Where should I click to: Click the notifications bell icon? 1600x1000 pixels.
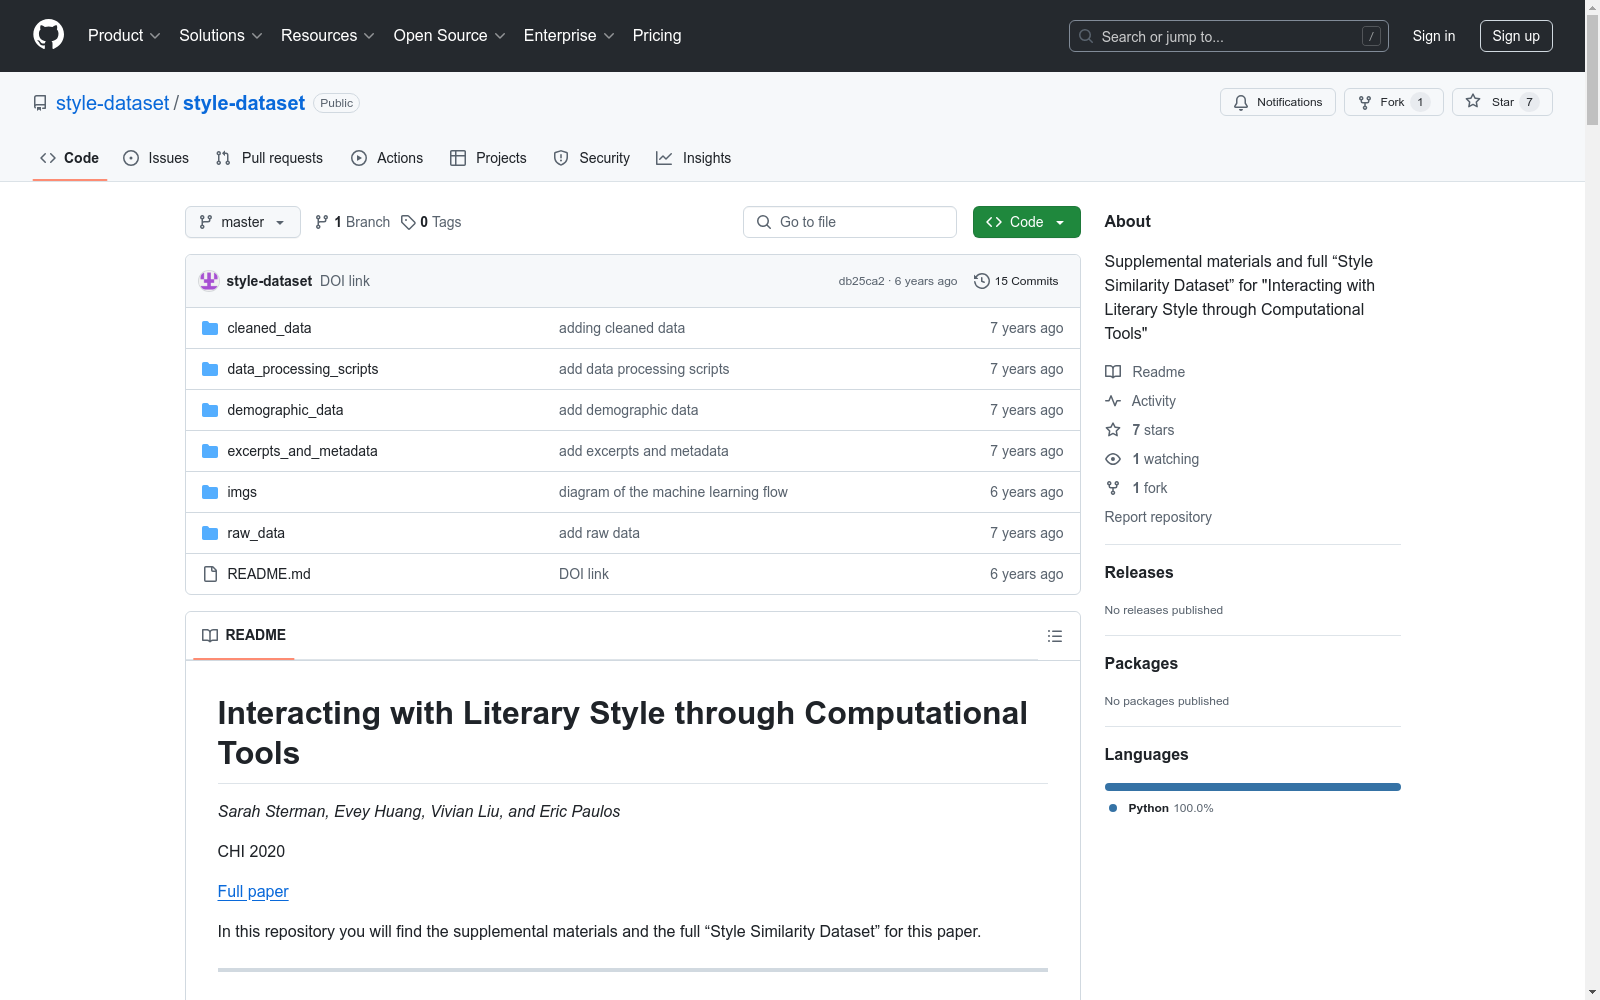click(x=1241, y=102)
